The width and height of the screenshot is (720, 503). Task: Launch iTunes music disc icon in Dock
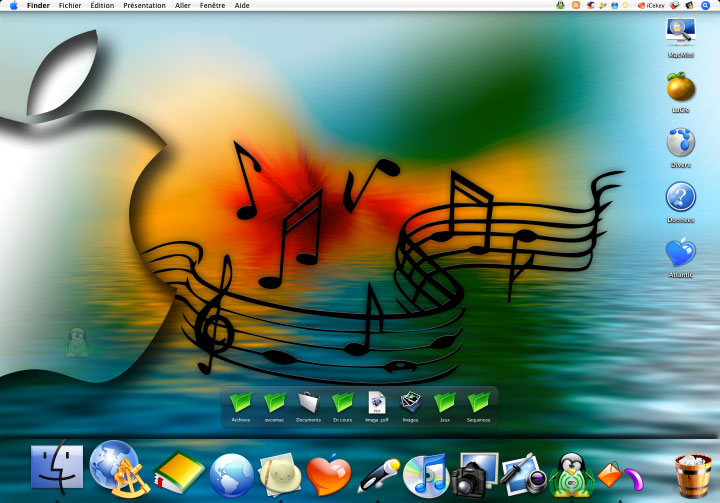pos(425,475)
